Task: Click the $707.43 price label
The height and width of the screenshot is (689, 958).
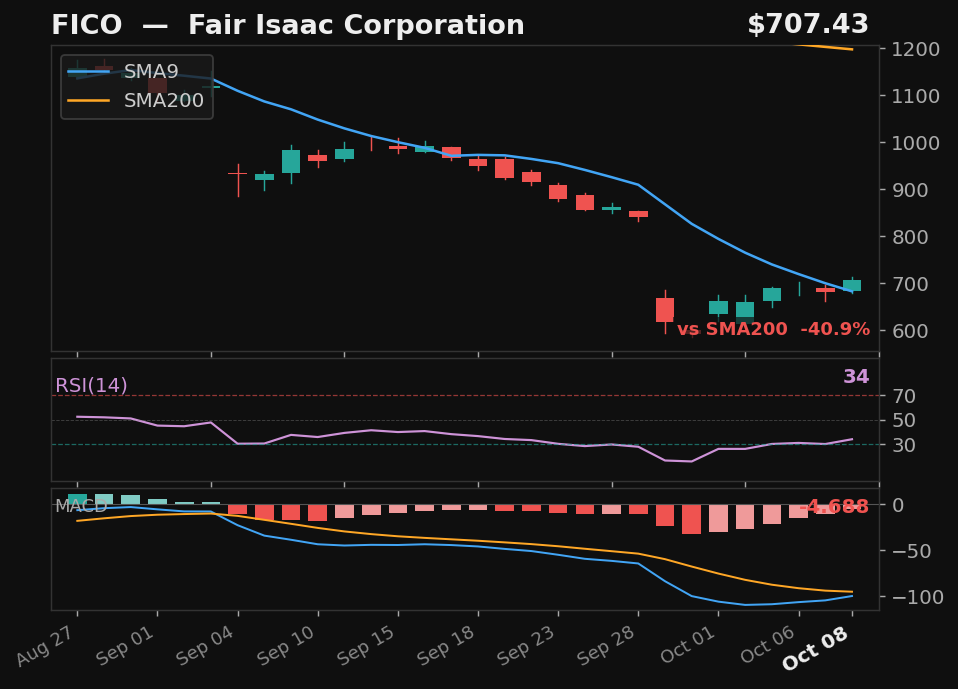Action: tap(808, 25)
